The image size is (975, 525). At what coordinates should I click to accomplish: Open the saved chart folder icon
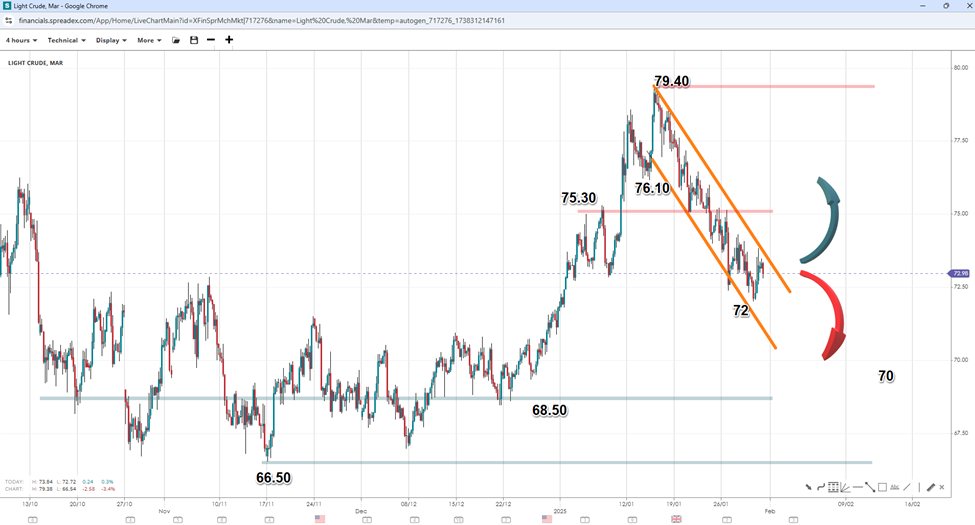point(176,40)
